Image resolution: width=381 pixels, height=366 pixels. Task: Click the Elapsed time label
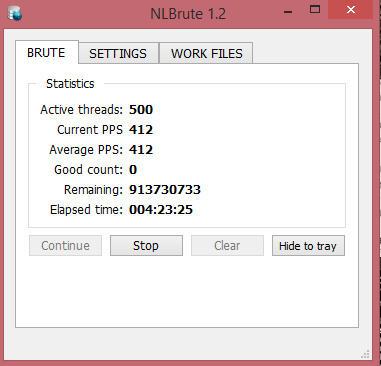click(x=86, y=210)
